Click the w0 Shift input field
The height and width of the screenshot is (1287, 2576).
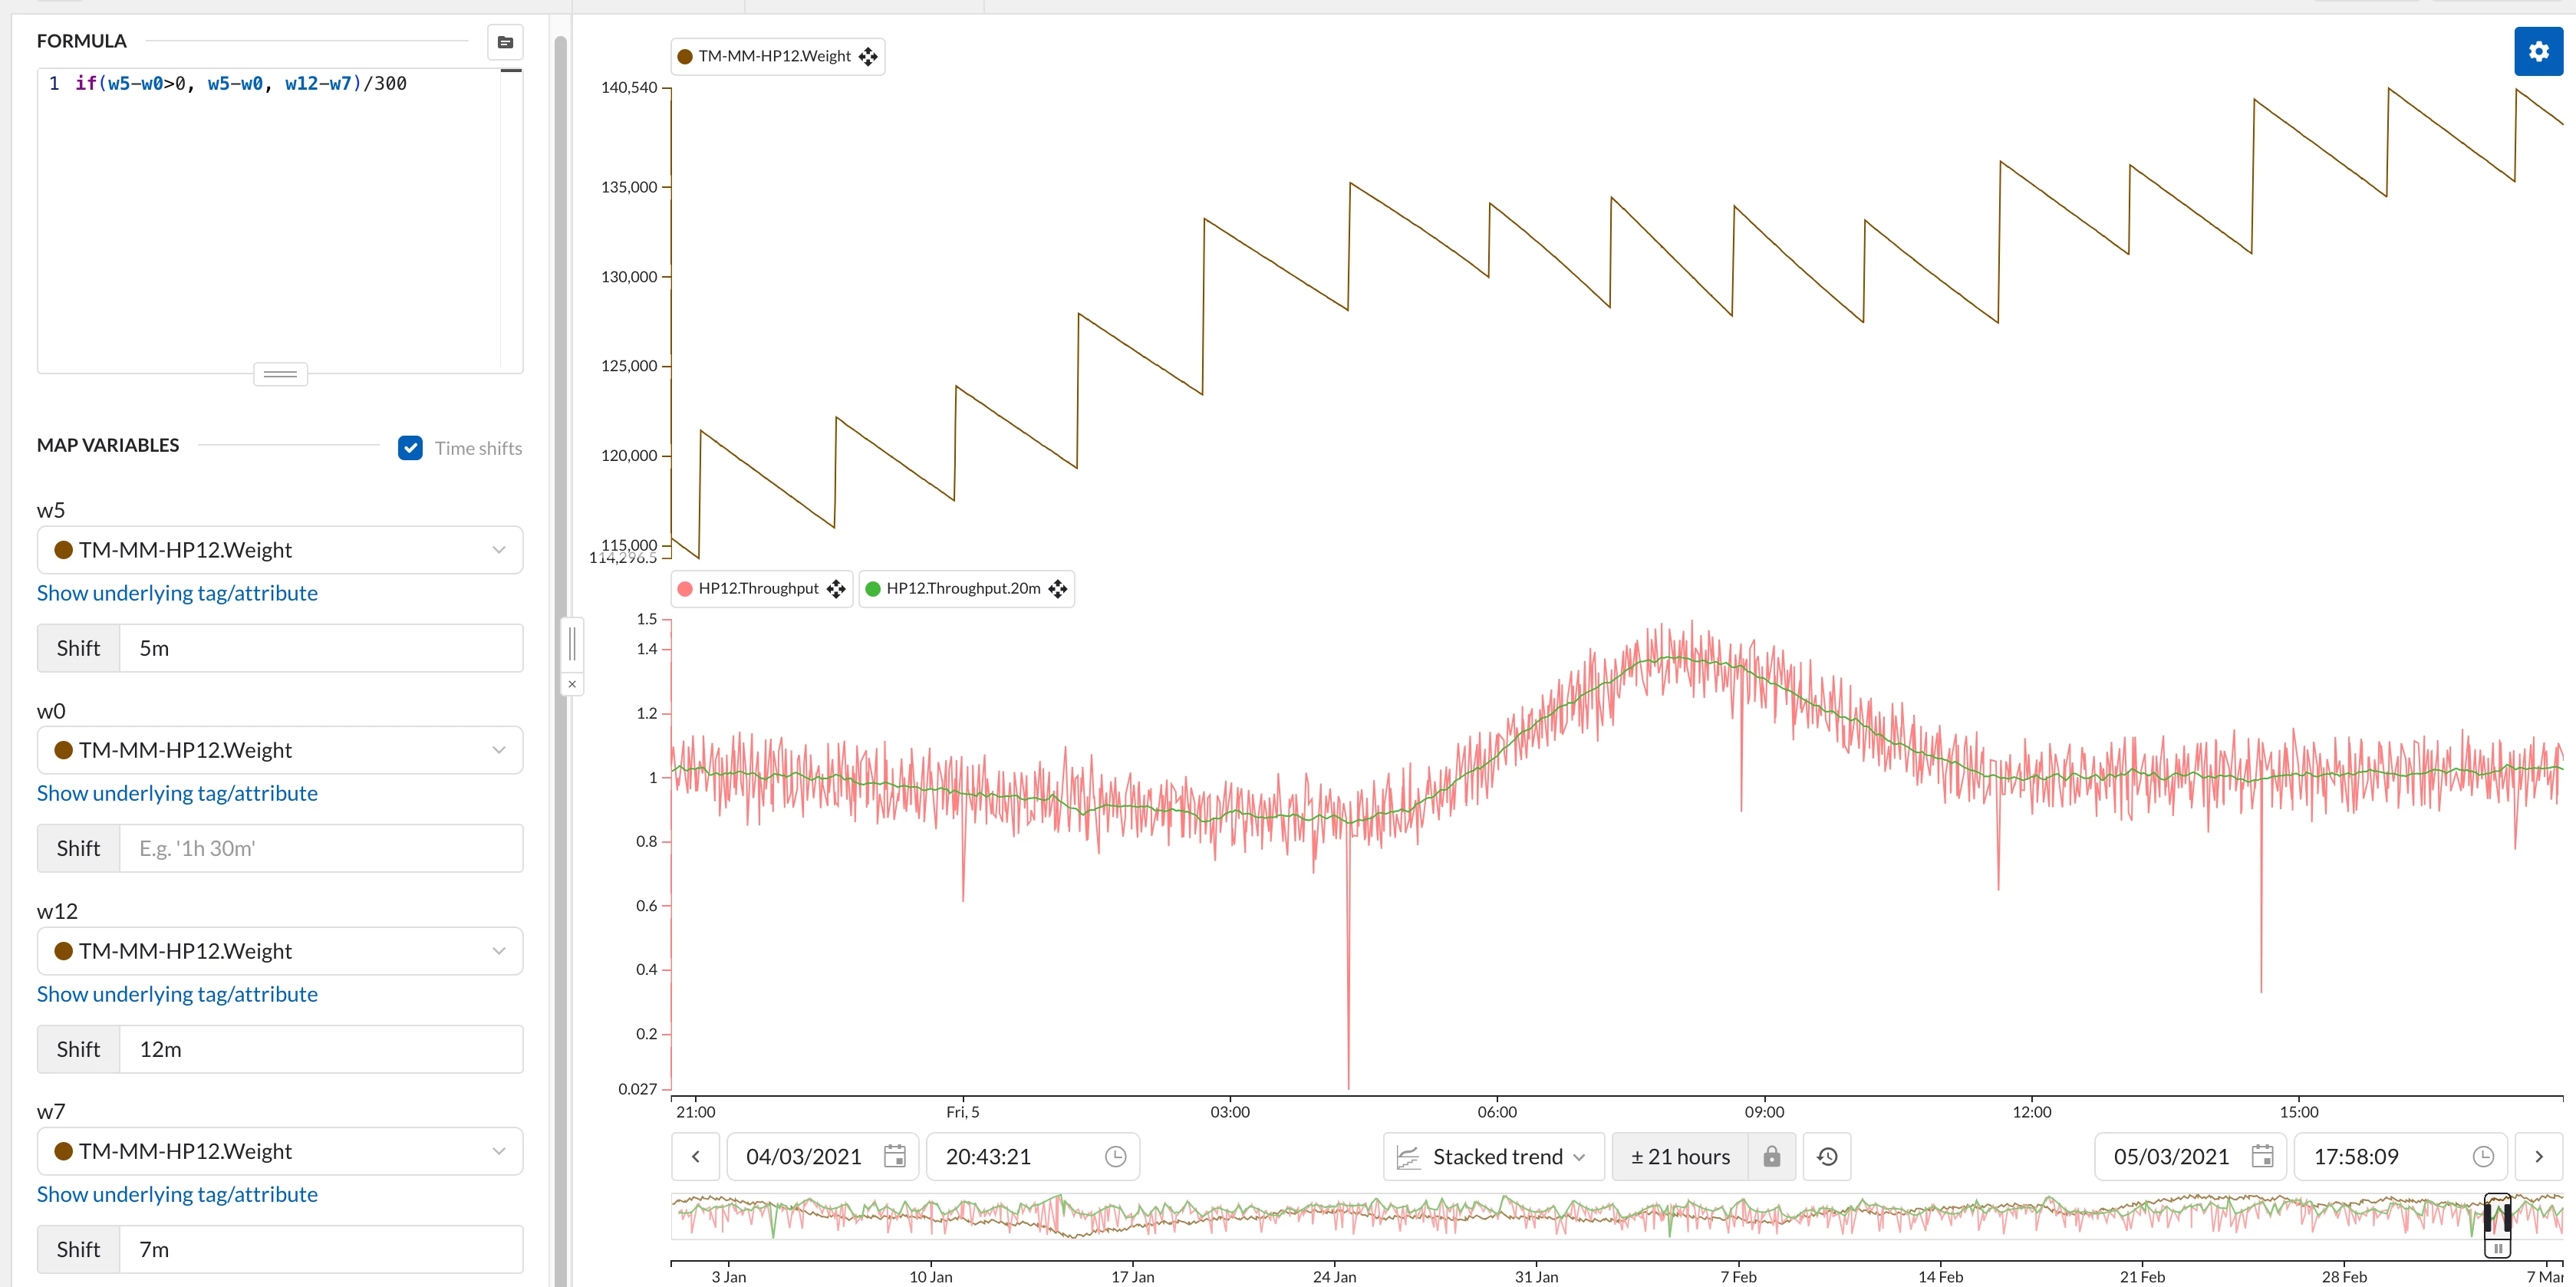click(320, 848)
